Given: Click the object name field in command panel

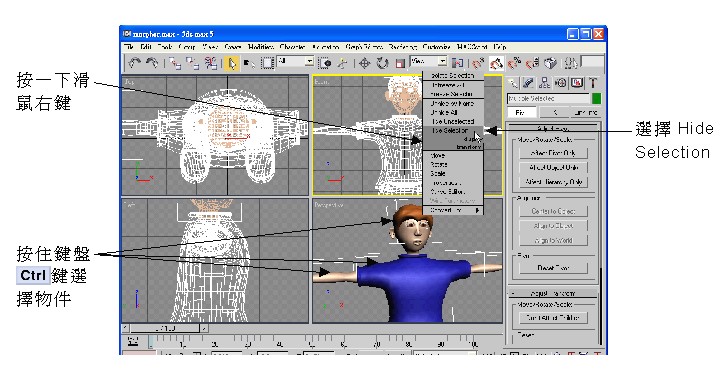Looking at the screenshot, I should pos(548,99).
